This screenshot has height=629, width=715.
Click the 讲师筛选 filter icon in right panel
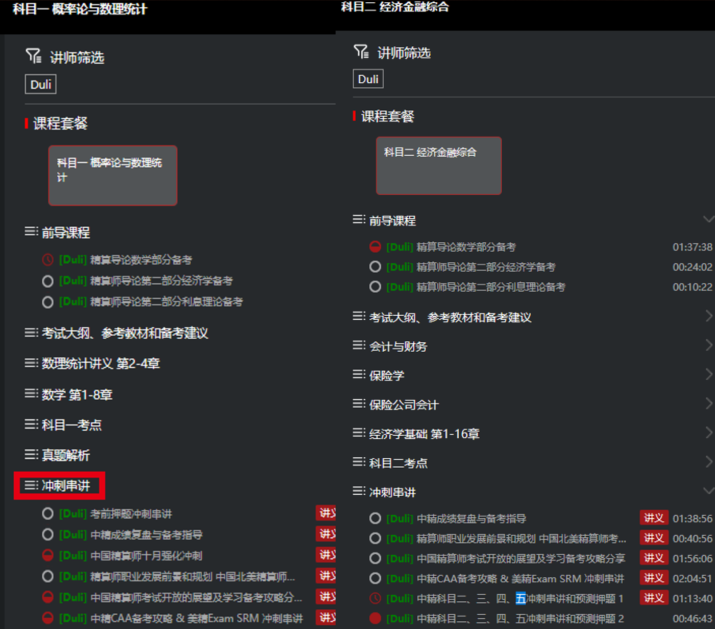[362, 51]
